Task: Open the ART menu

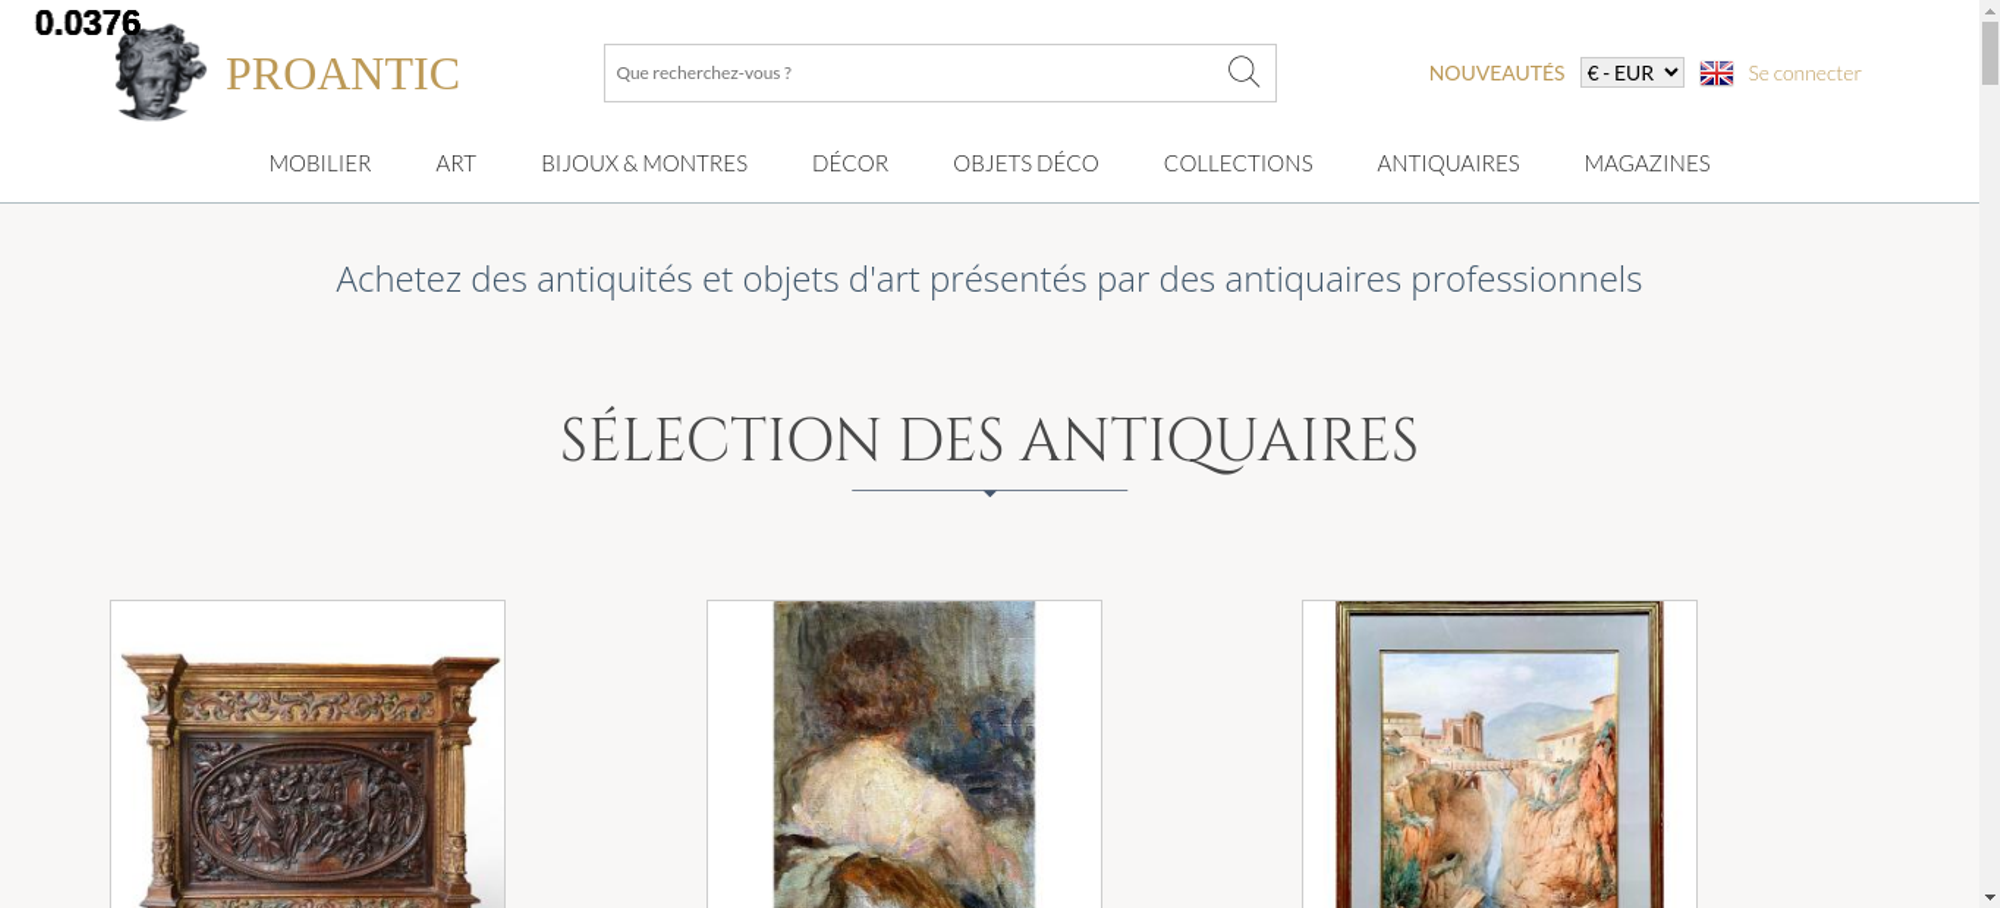Action: coord(456,163)
